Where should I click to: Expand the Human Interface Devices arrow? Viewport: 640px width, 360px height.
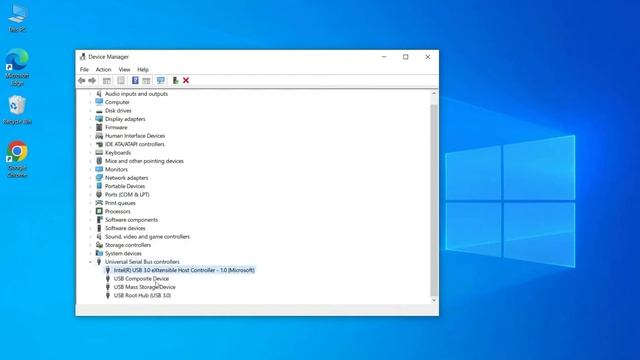90,136
